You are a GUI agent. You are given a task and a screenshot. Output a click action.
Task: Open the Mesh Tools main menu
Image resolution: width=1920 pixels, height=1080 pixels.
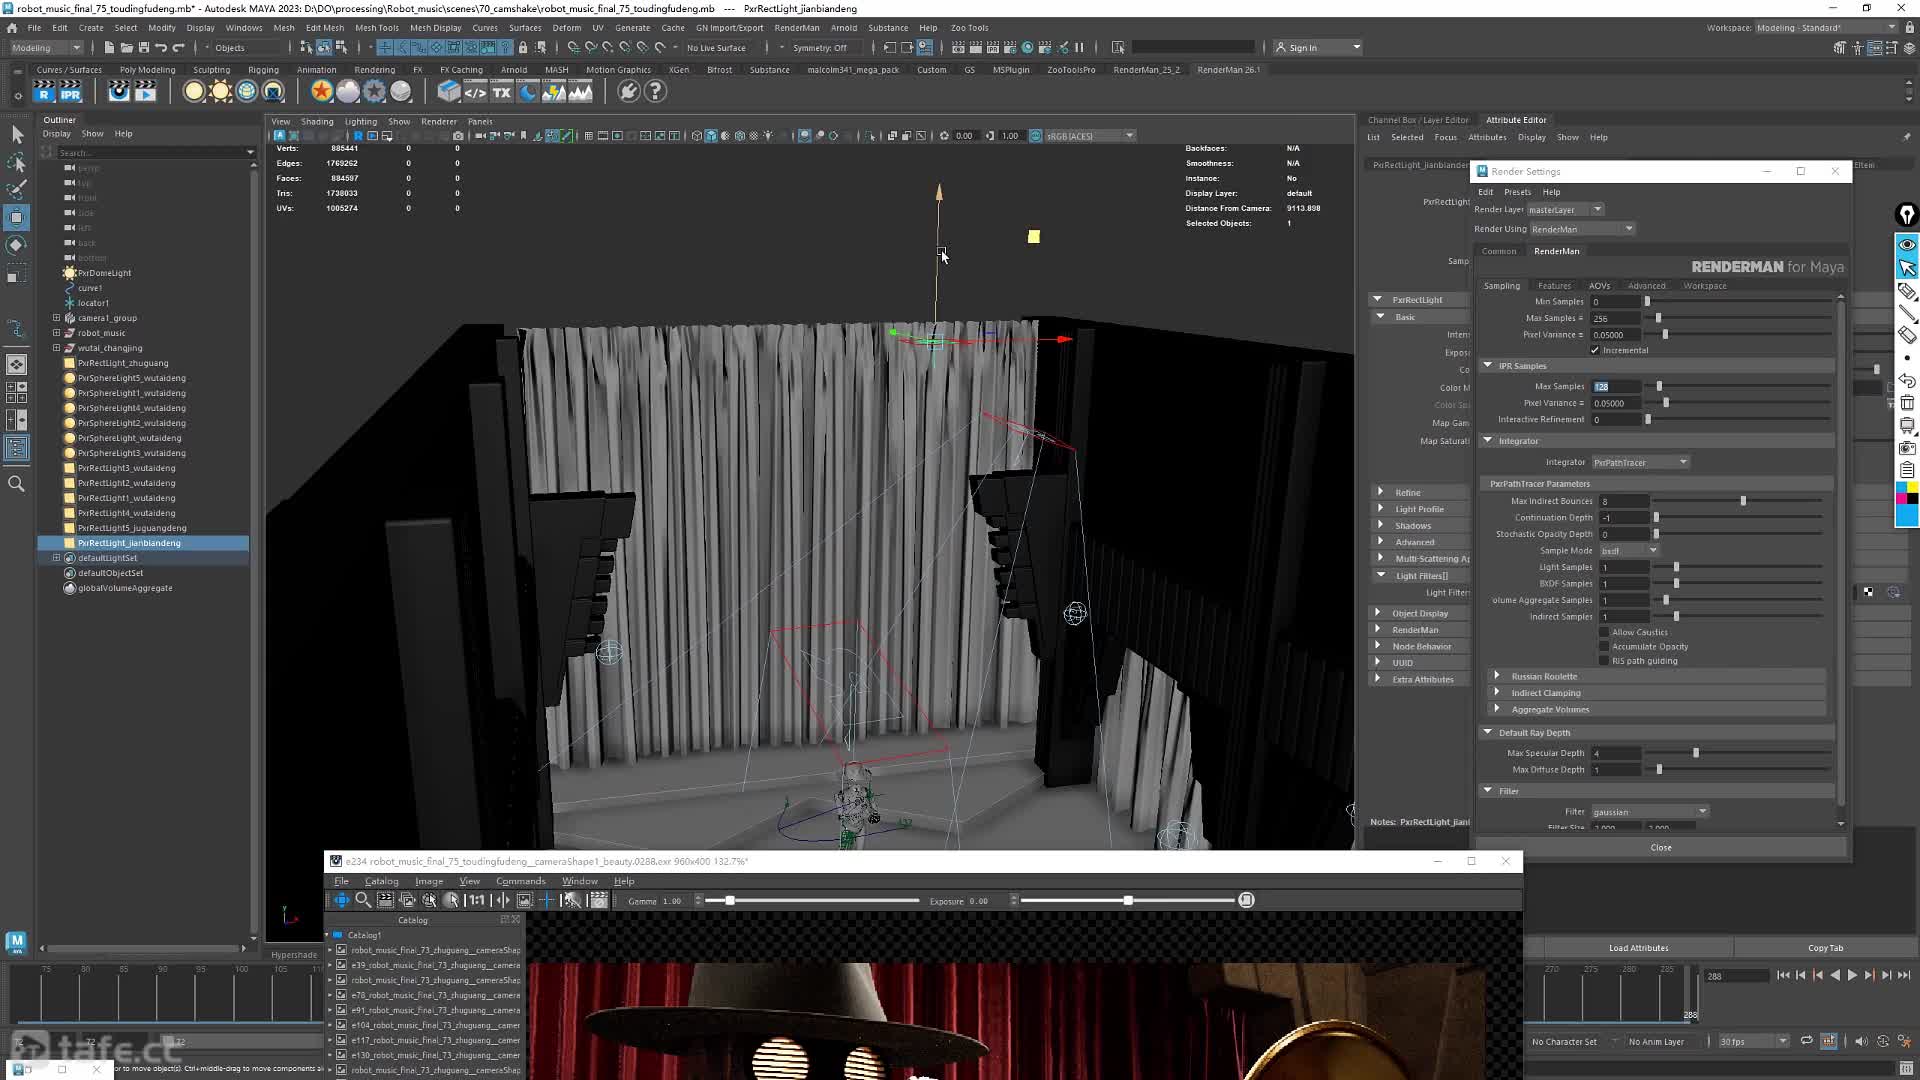[x=376, y=28]
